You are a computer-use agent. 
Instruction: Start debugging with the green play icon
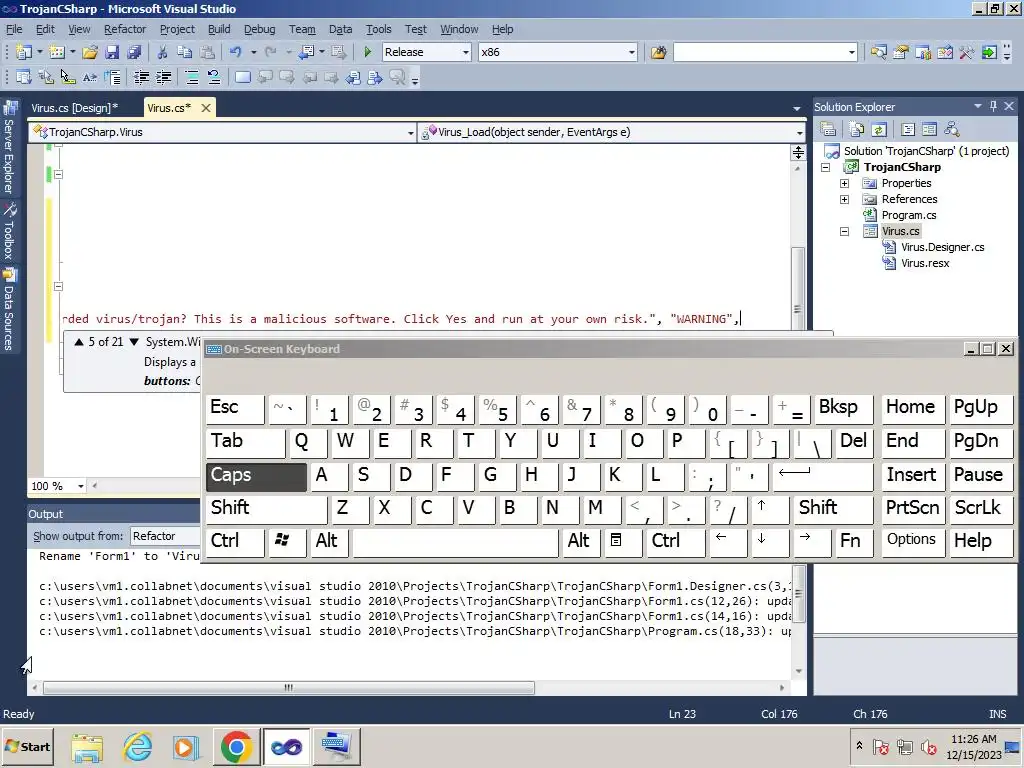point(368,52)
